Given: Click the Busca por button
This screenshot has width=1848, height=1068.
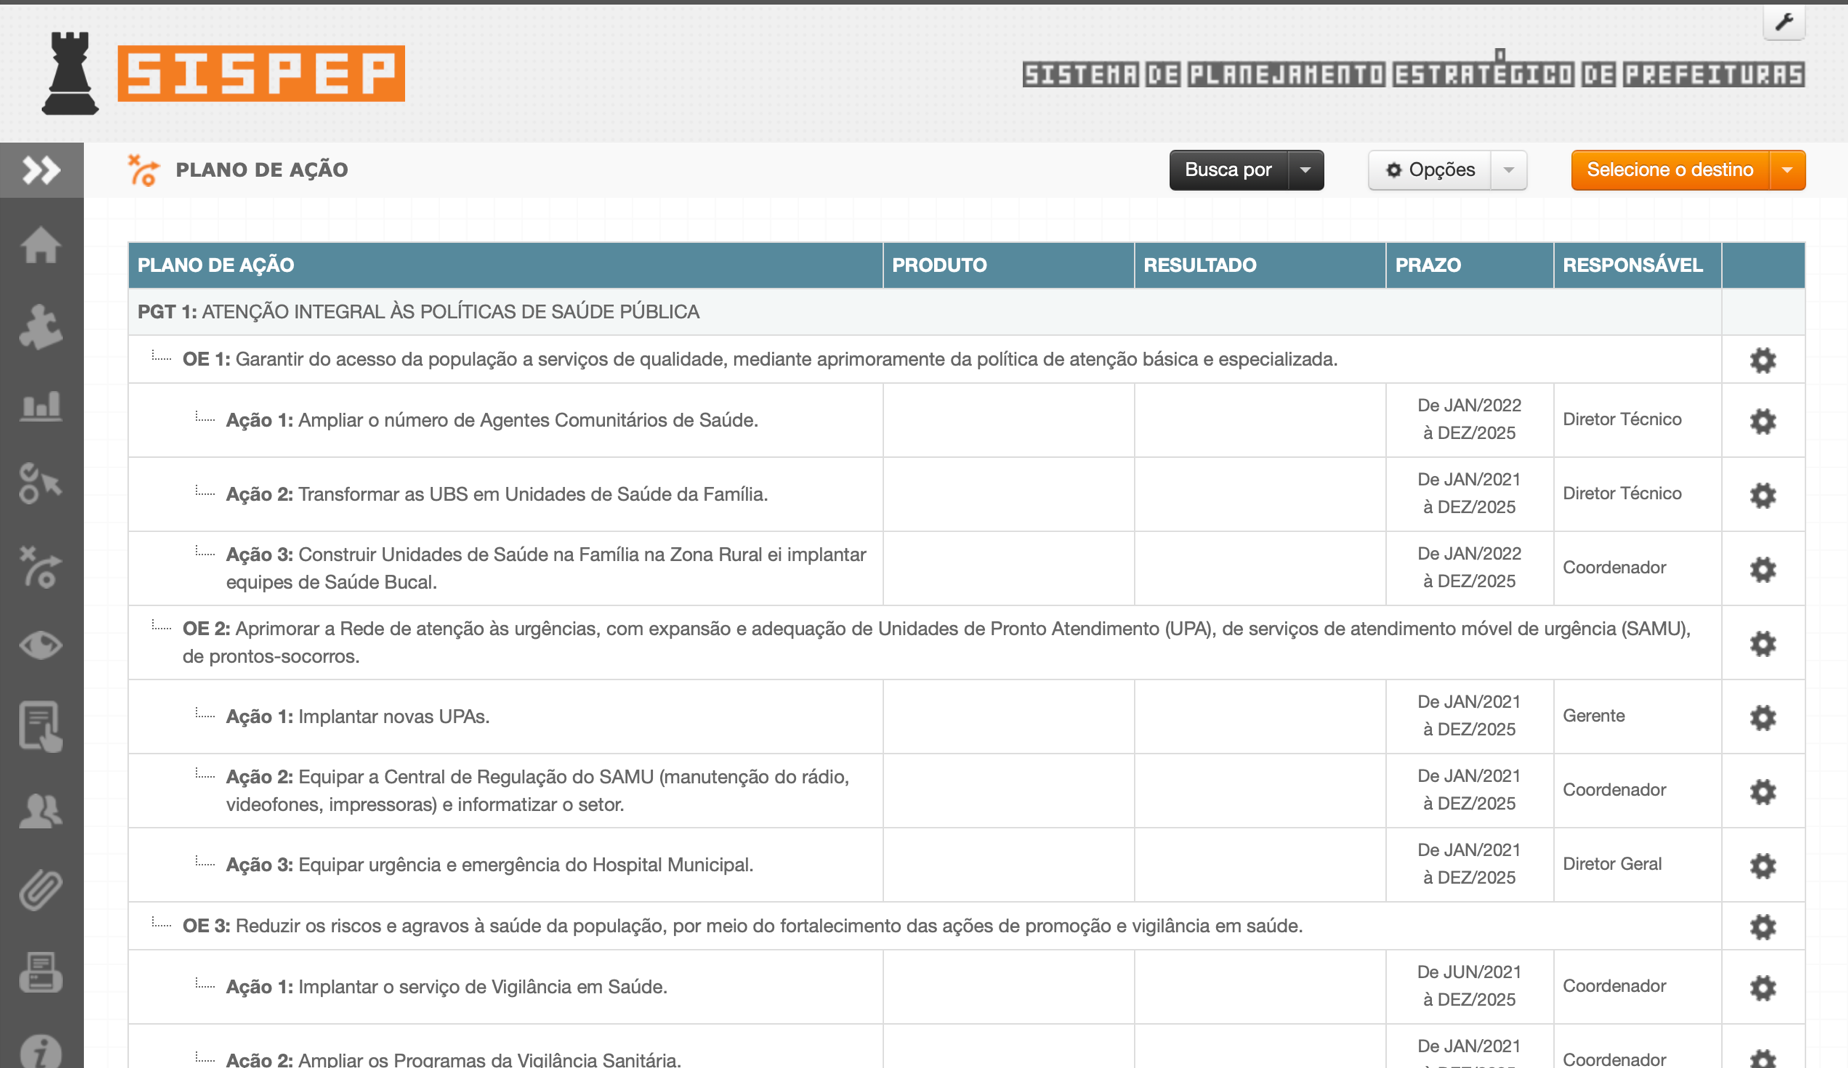Looking at the screenshot, I should point(1228,170).
